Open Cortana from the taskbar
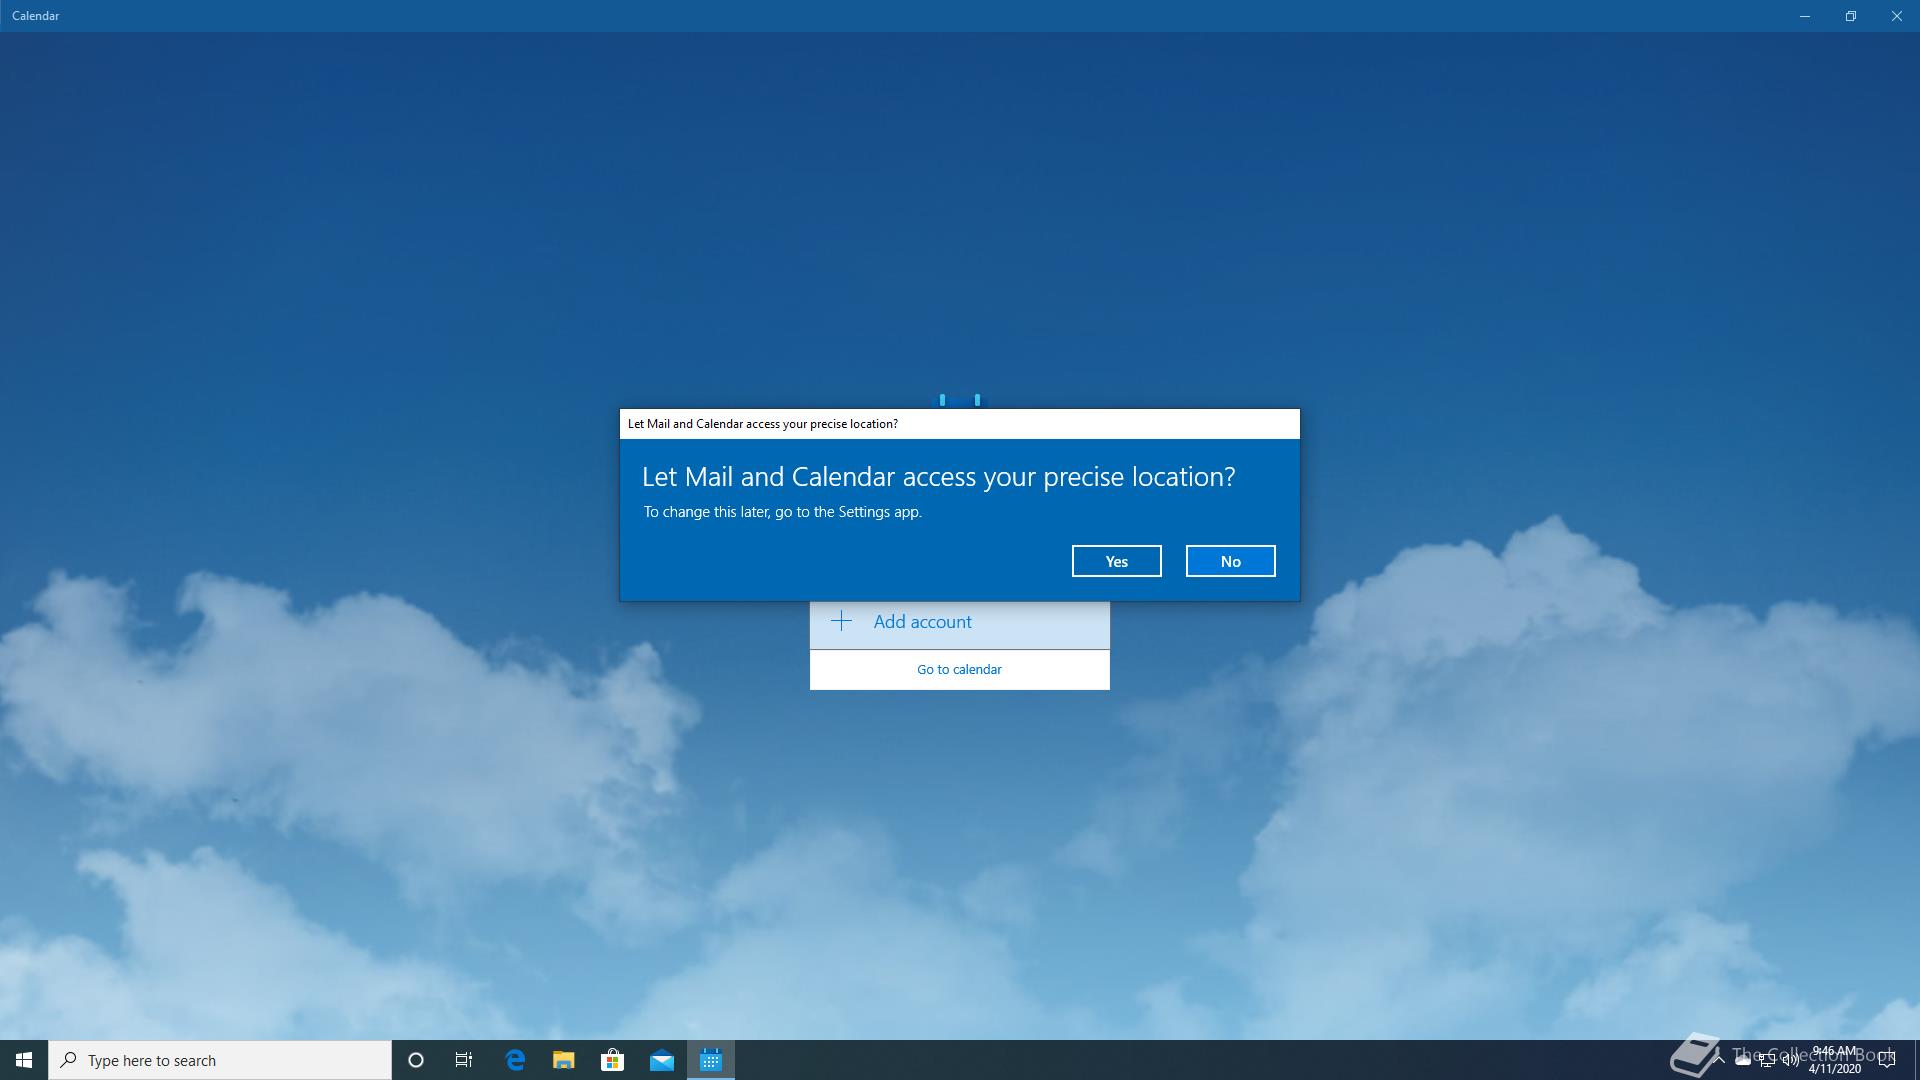1920x1080 pixels. coord(416,1060)
